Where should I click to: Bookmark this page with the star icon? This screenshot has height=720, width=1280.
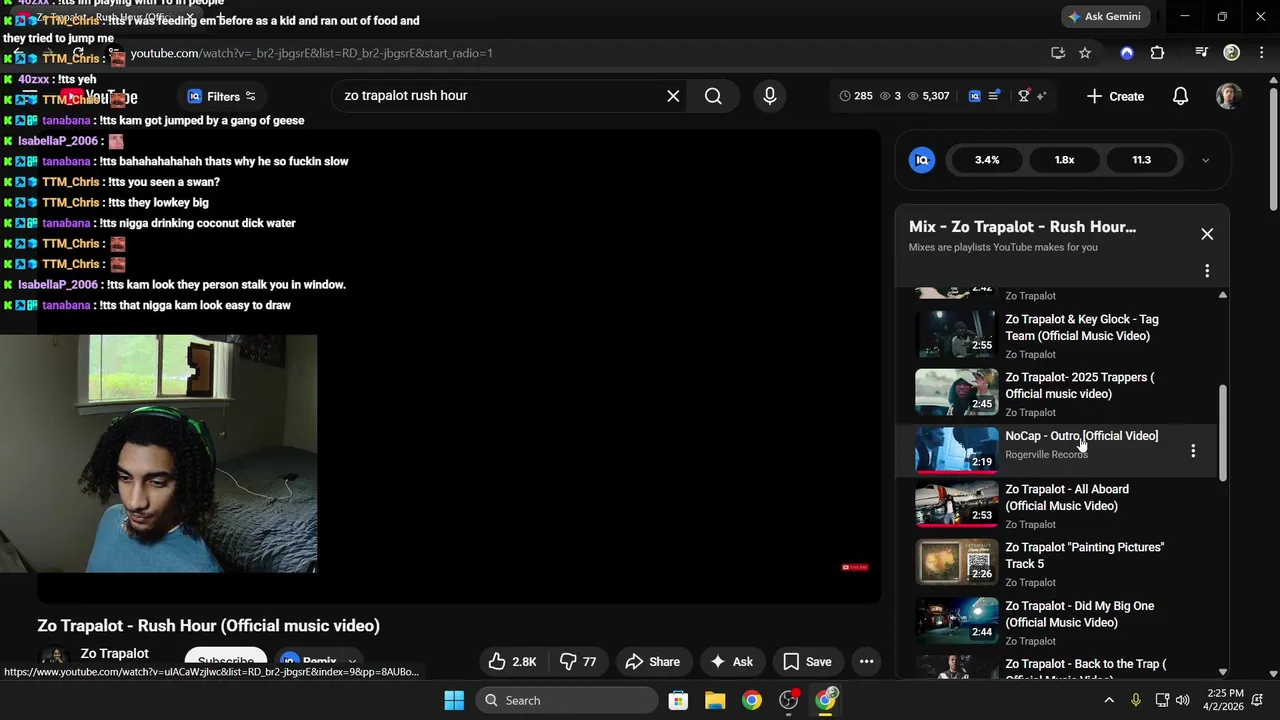(1085, 53)
